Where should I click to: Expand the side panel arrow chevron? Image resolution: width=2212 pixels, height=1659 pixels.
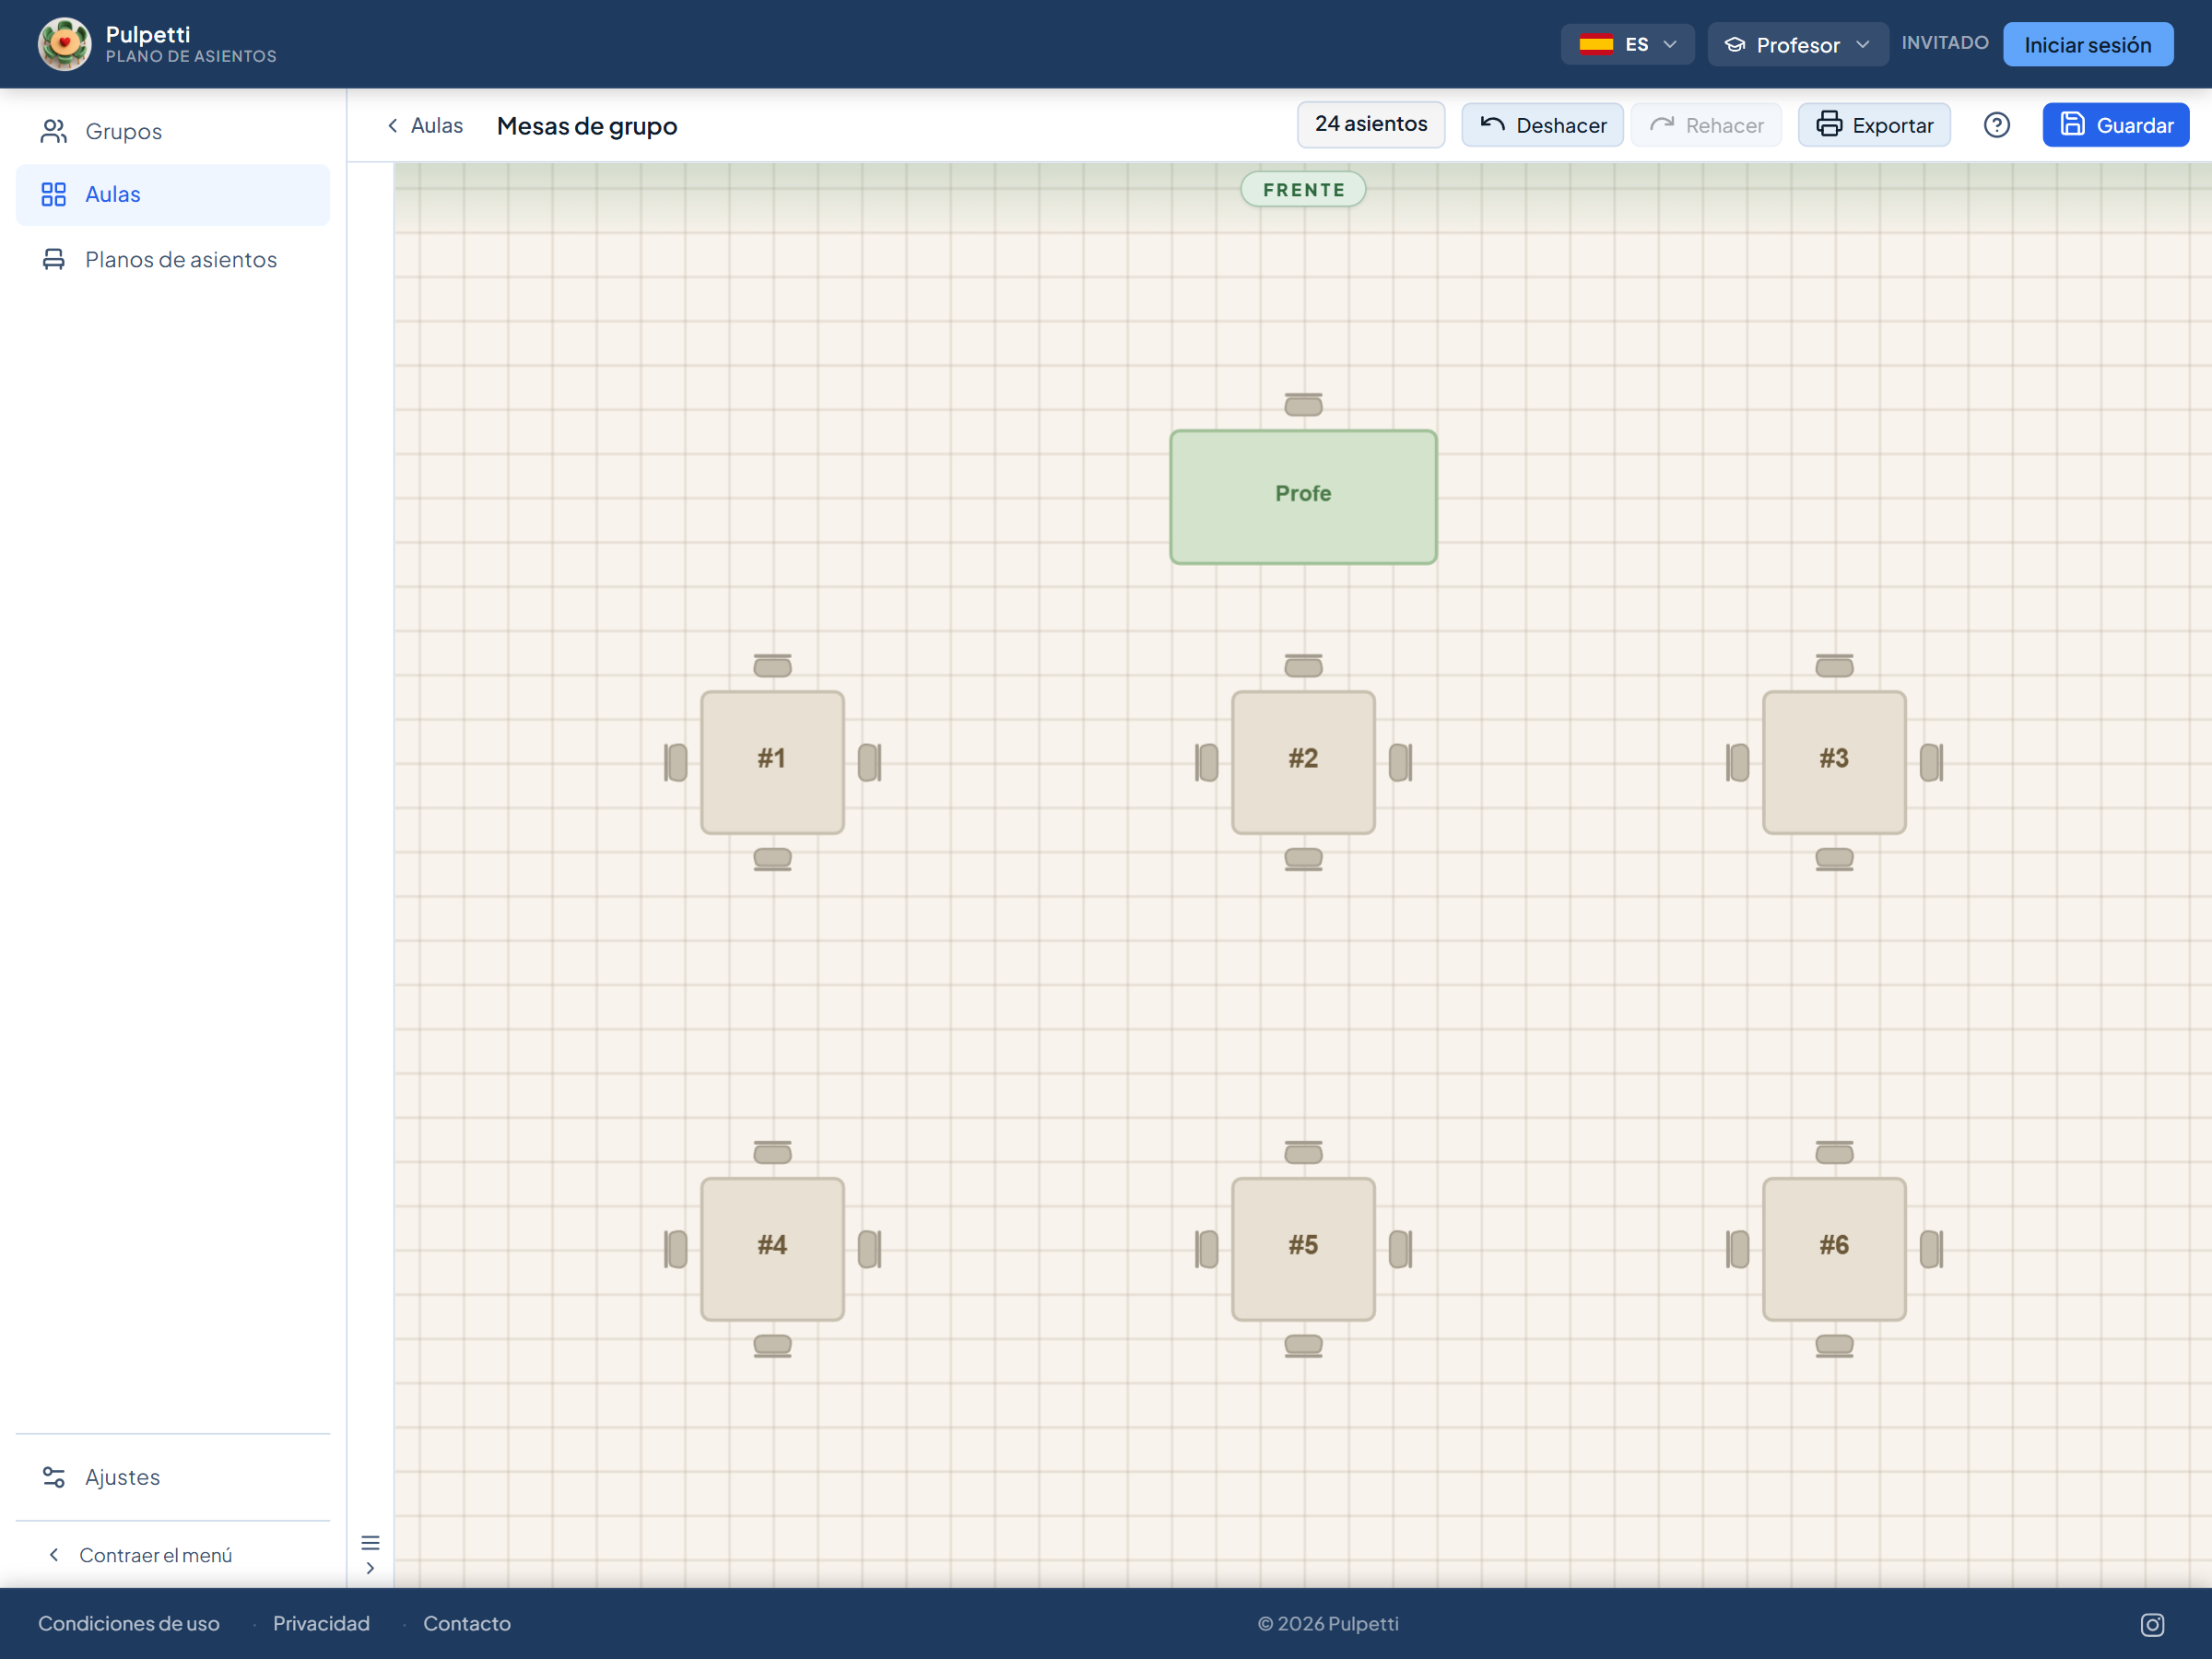[370, 1568]
